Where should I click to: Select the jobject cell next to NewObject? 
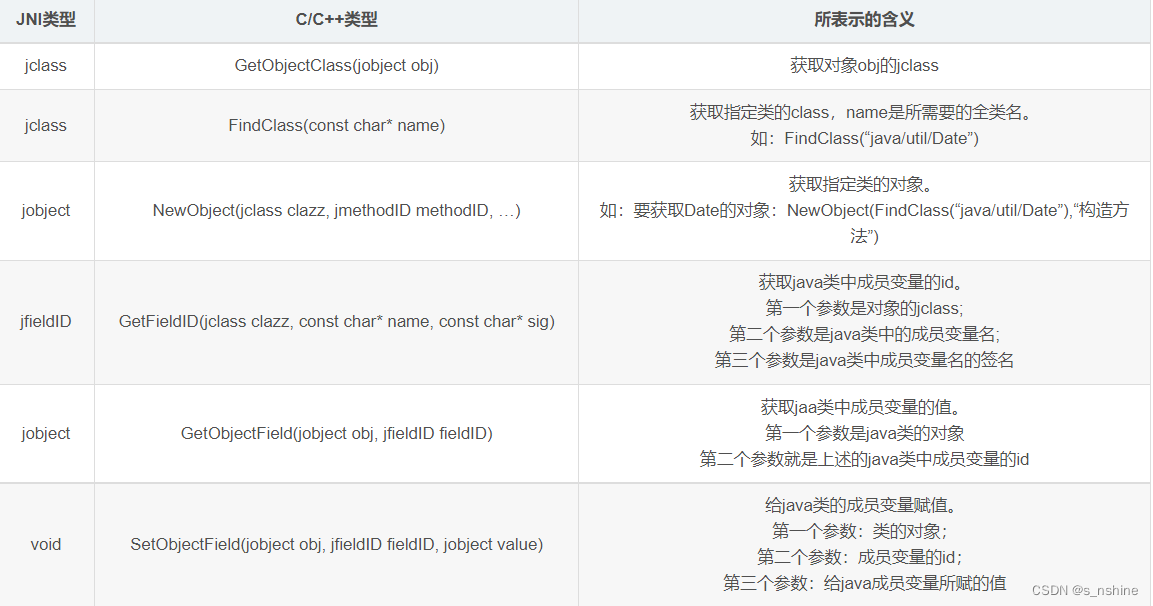tap(46, 210)
